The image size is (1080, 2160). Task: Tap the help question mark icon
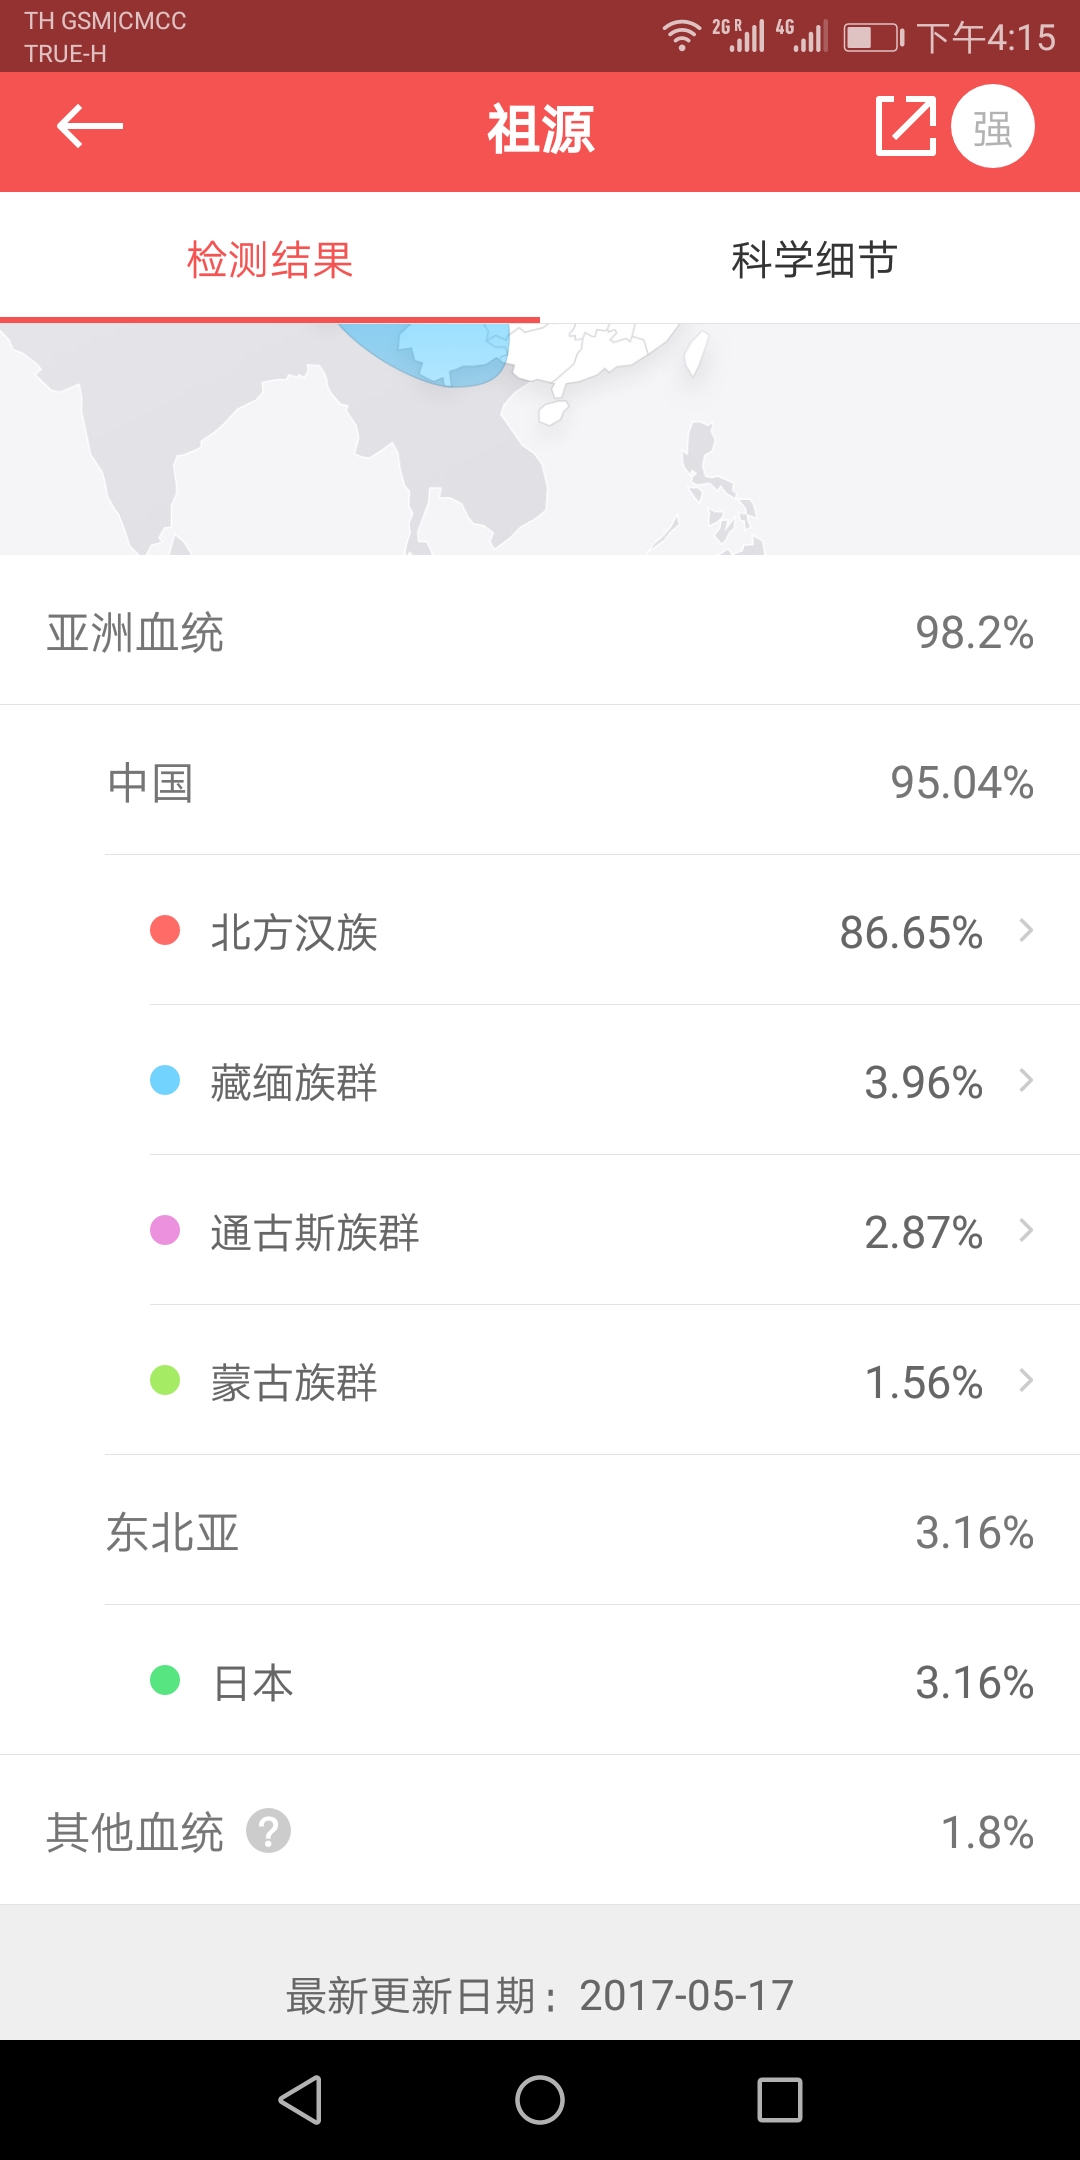pos(268,1831)
